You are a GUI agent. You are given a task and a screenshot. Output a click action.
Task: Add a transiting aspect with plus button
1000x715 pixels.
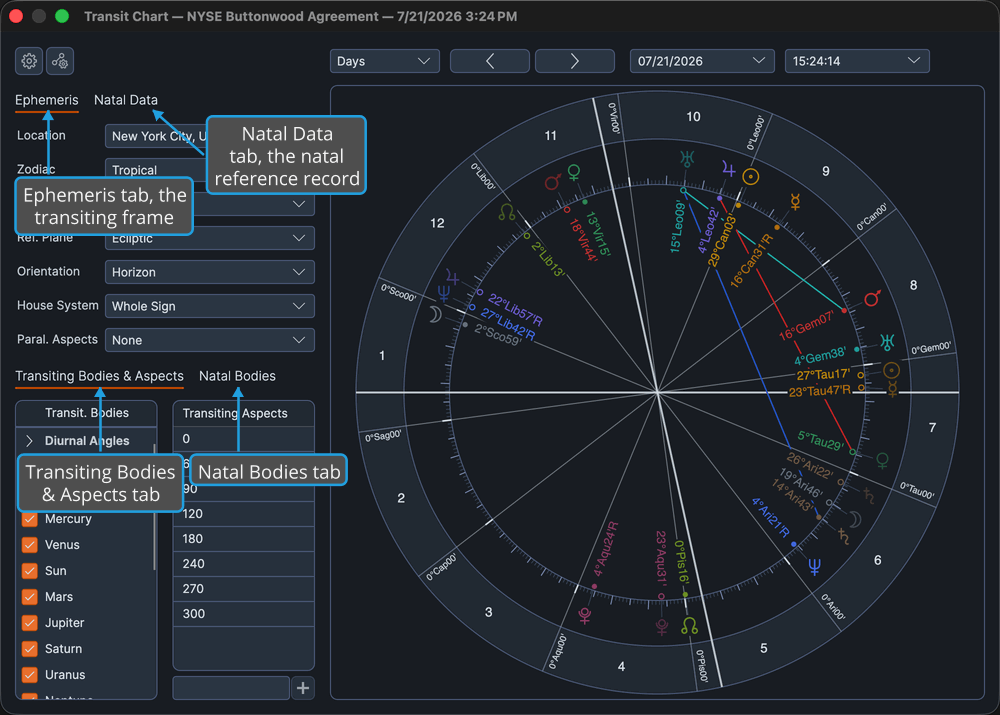(303, 688)
